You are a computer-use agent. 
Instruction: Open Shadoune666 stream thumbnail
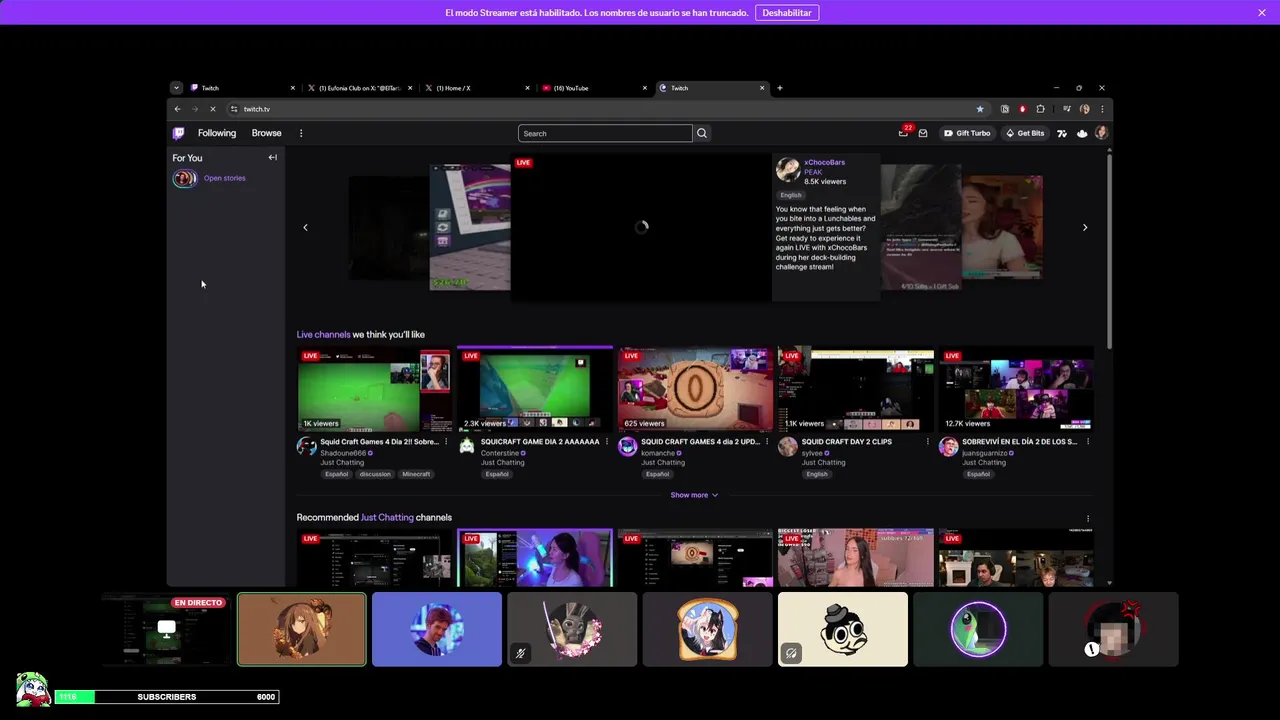pyautogui.click(x=374, y=390)
